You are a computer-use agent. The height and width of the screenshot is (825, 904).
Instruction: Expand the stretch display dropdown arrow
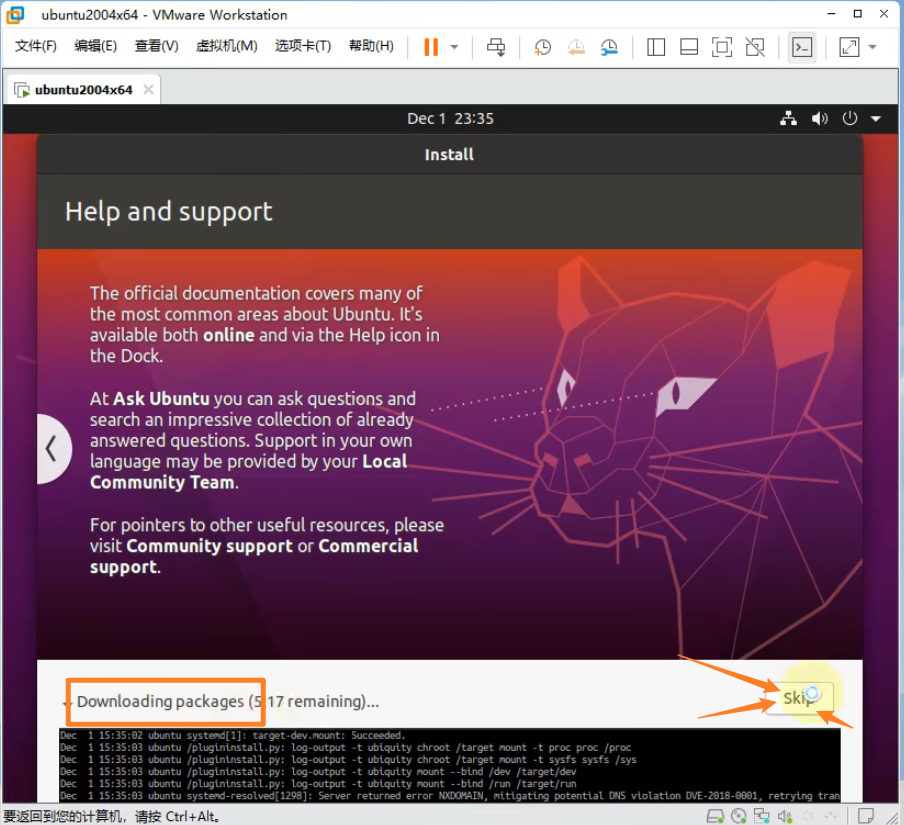[x=872, y=47]
